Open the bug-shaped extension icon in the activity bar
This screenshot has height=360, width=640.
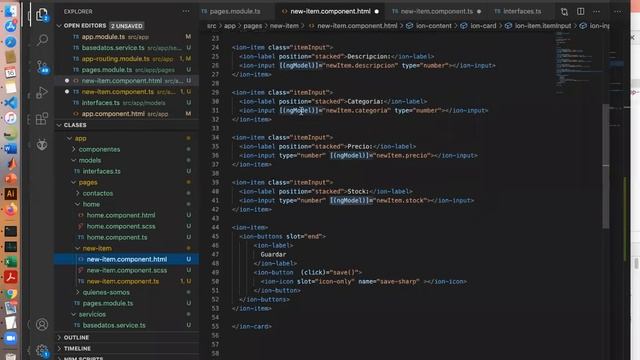pyautogui.click(x=42, y=144)
